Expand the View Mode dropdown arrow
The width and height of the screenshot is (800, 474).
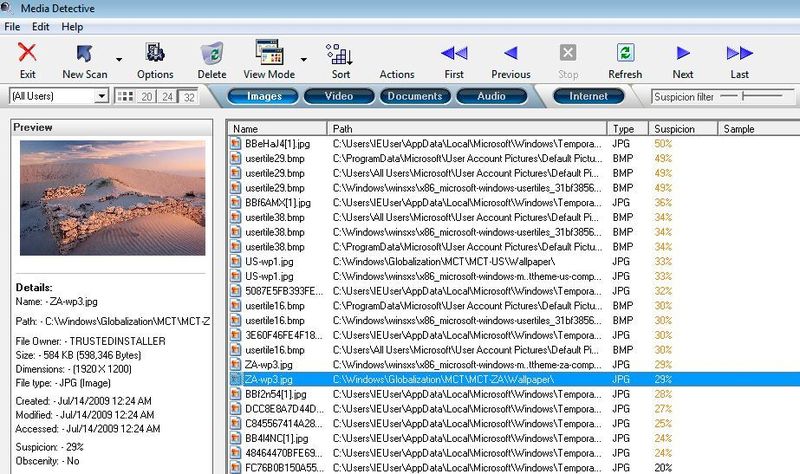302,60
